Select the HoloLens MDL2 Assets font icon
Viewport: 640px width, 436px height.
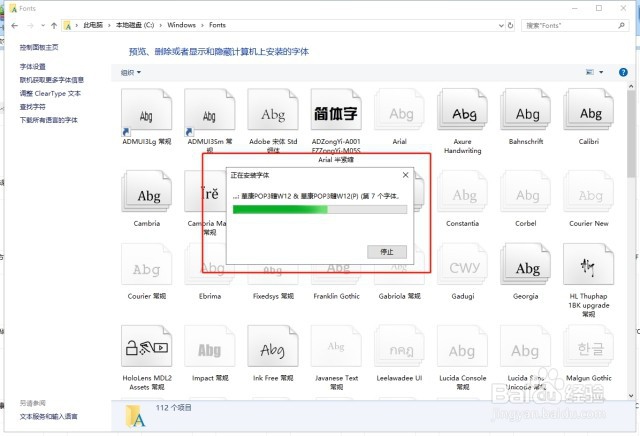pos(147,346)
